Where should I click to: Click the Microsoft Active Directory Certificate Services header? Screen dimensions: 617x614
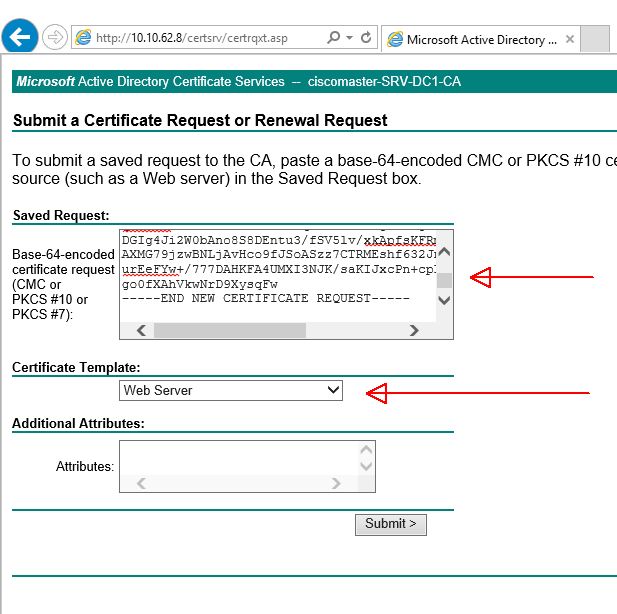click(238, 81)
